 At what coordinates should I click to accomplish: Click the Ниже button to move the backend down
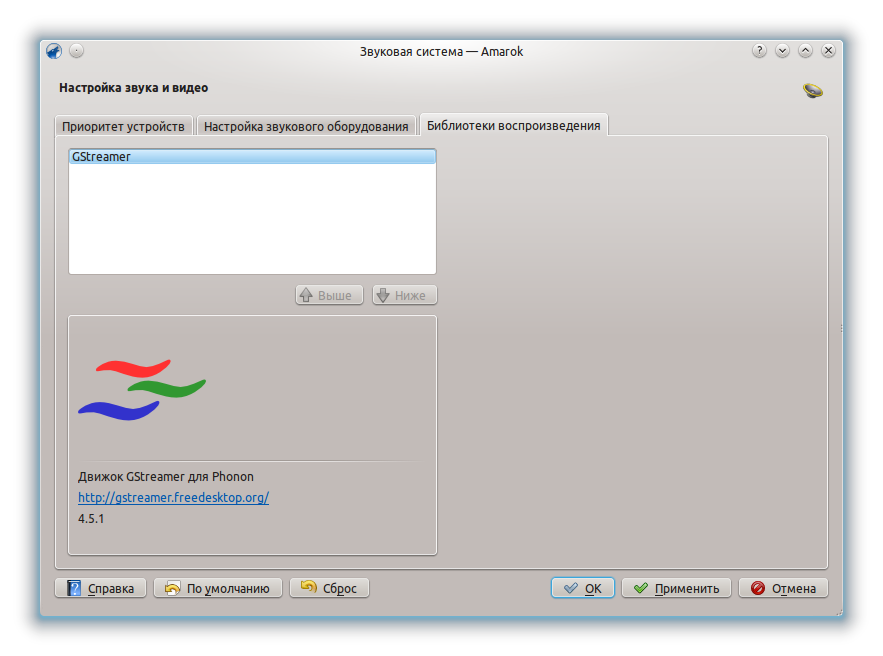click(404, 295)
